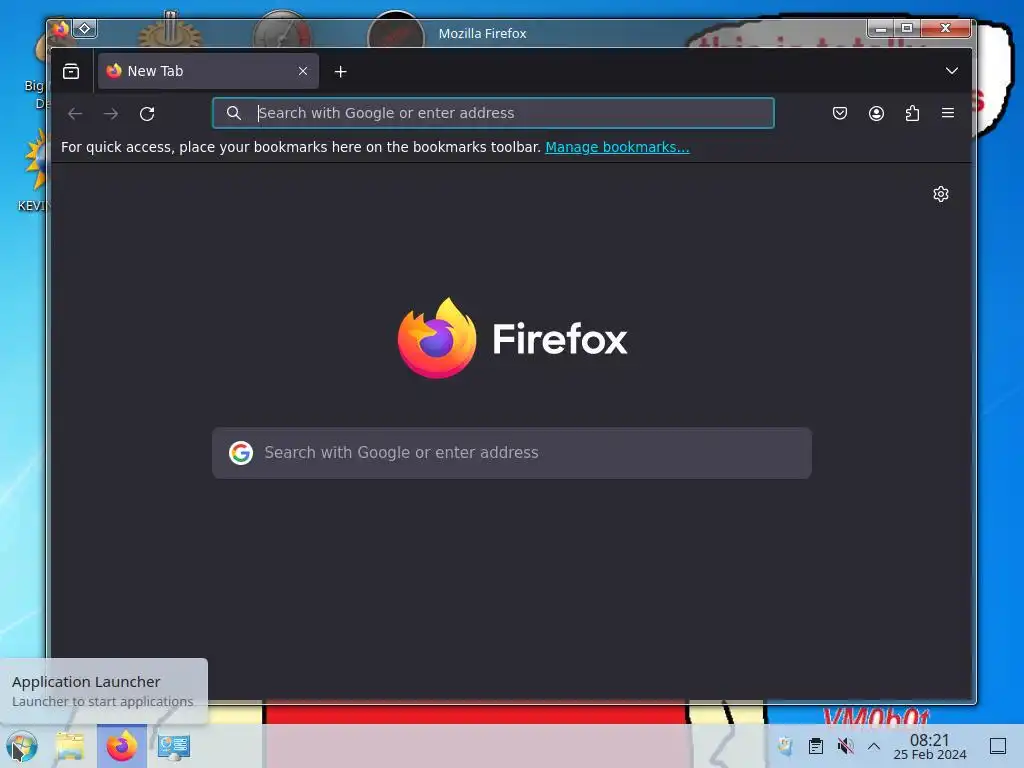Open Save to Pocket button
Viewport: 1024px width, 768px height.
[x=840, y=113]
